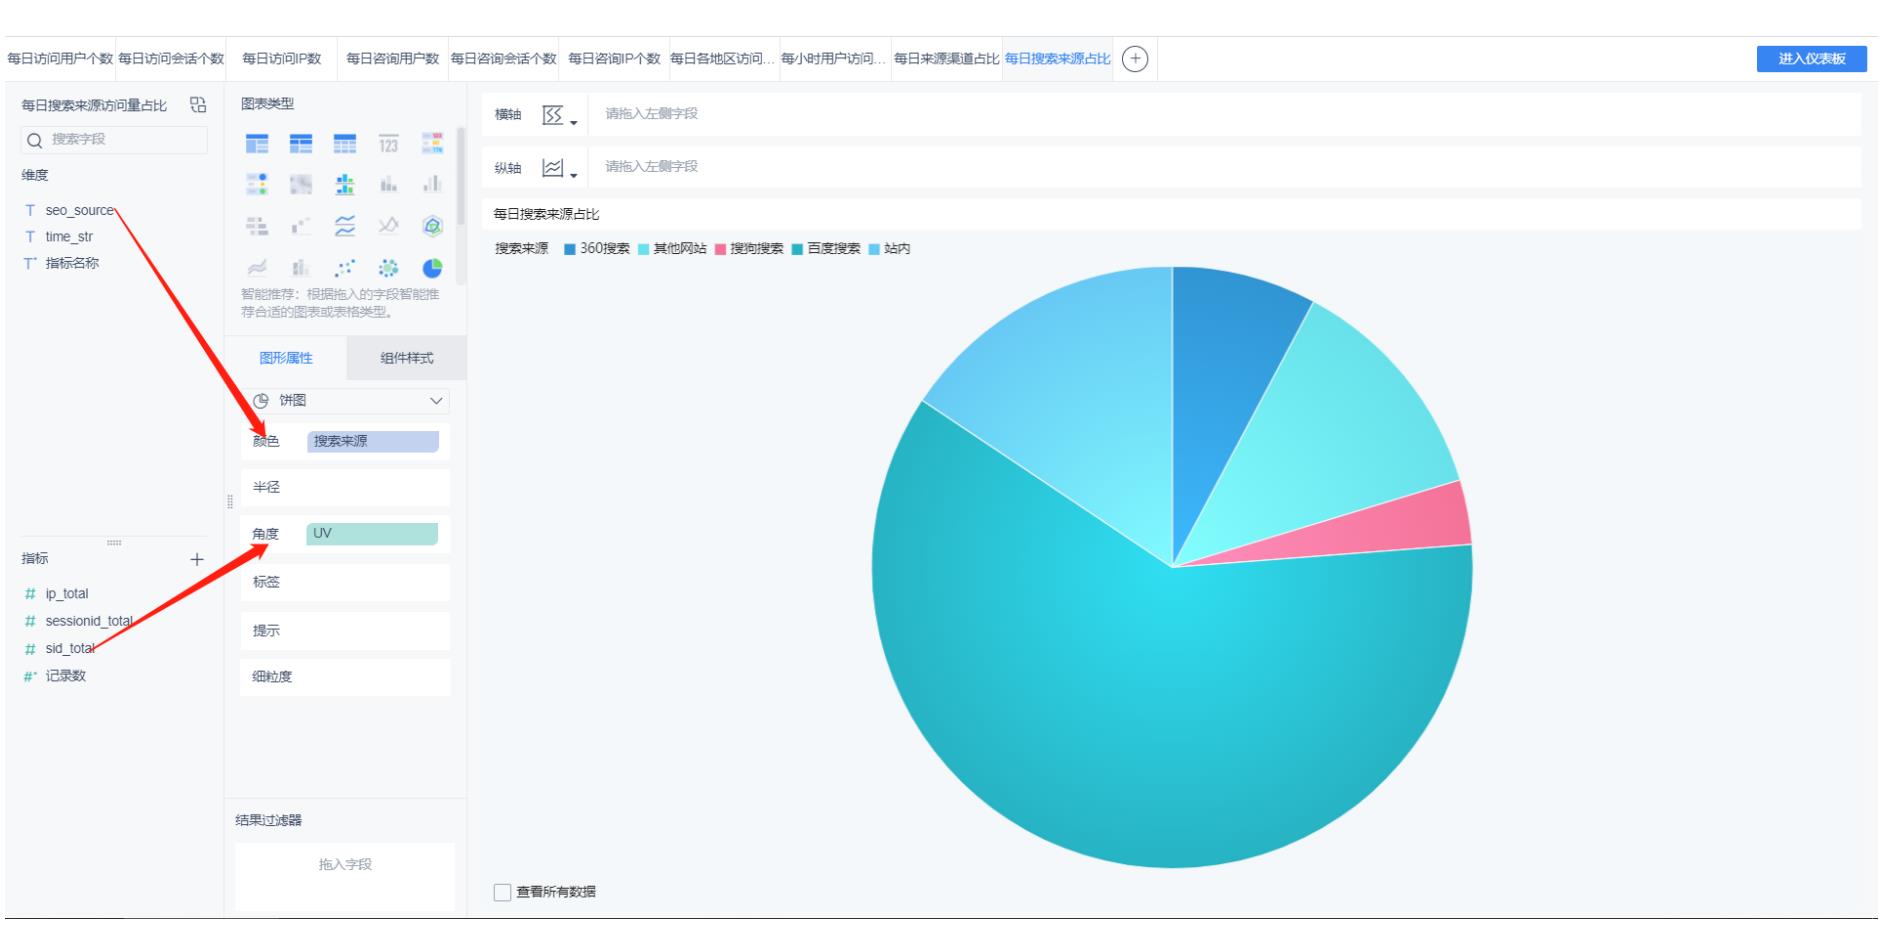
Task: Select the color table chart type icon
Action: (x=432, y=144)
